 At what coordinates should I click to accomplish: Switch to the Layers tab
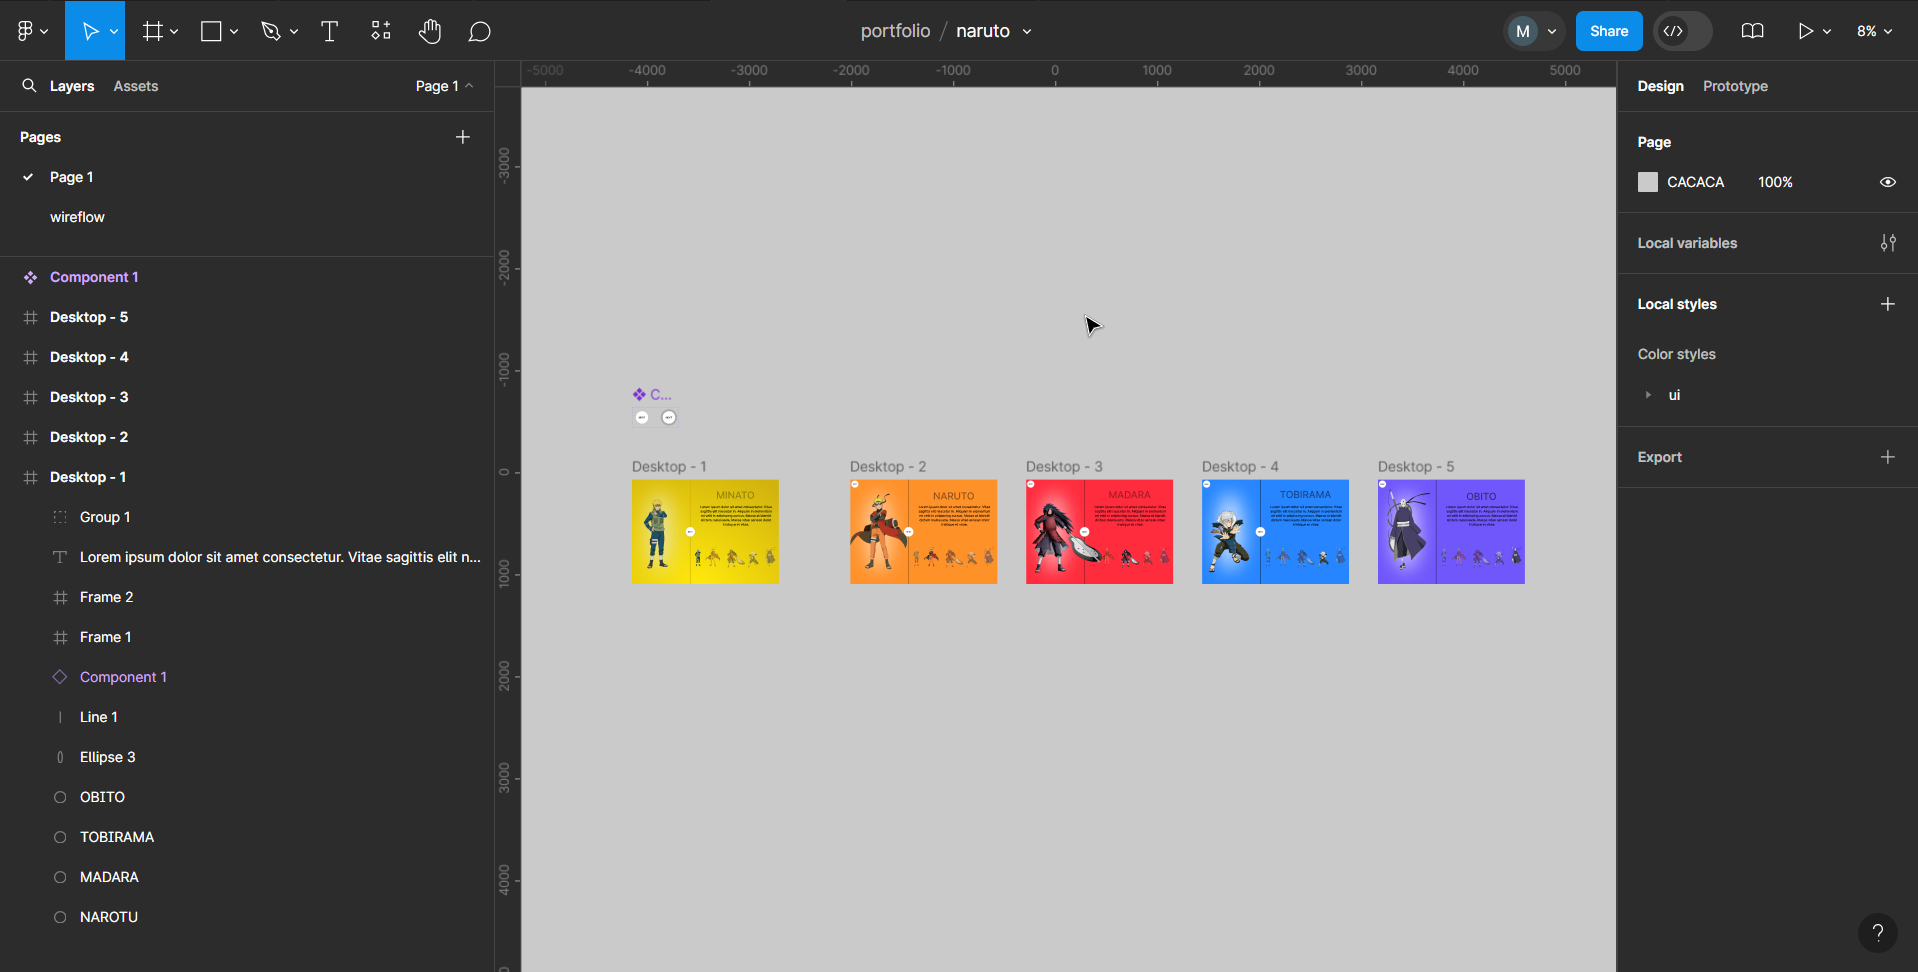(72, 86)
